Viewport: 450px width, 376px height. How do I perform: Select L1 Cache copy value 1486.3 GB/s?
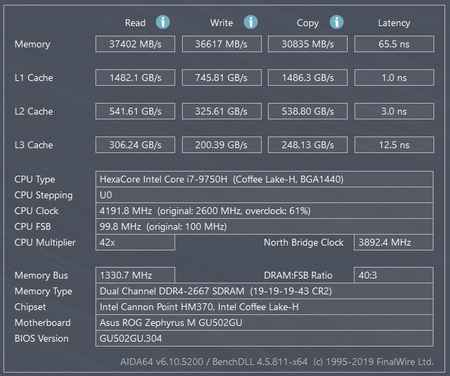pyautogui.click(x=308, y=78)
